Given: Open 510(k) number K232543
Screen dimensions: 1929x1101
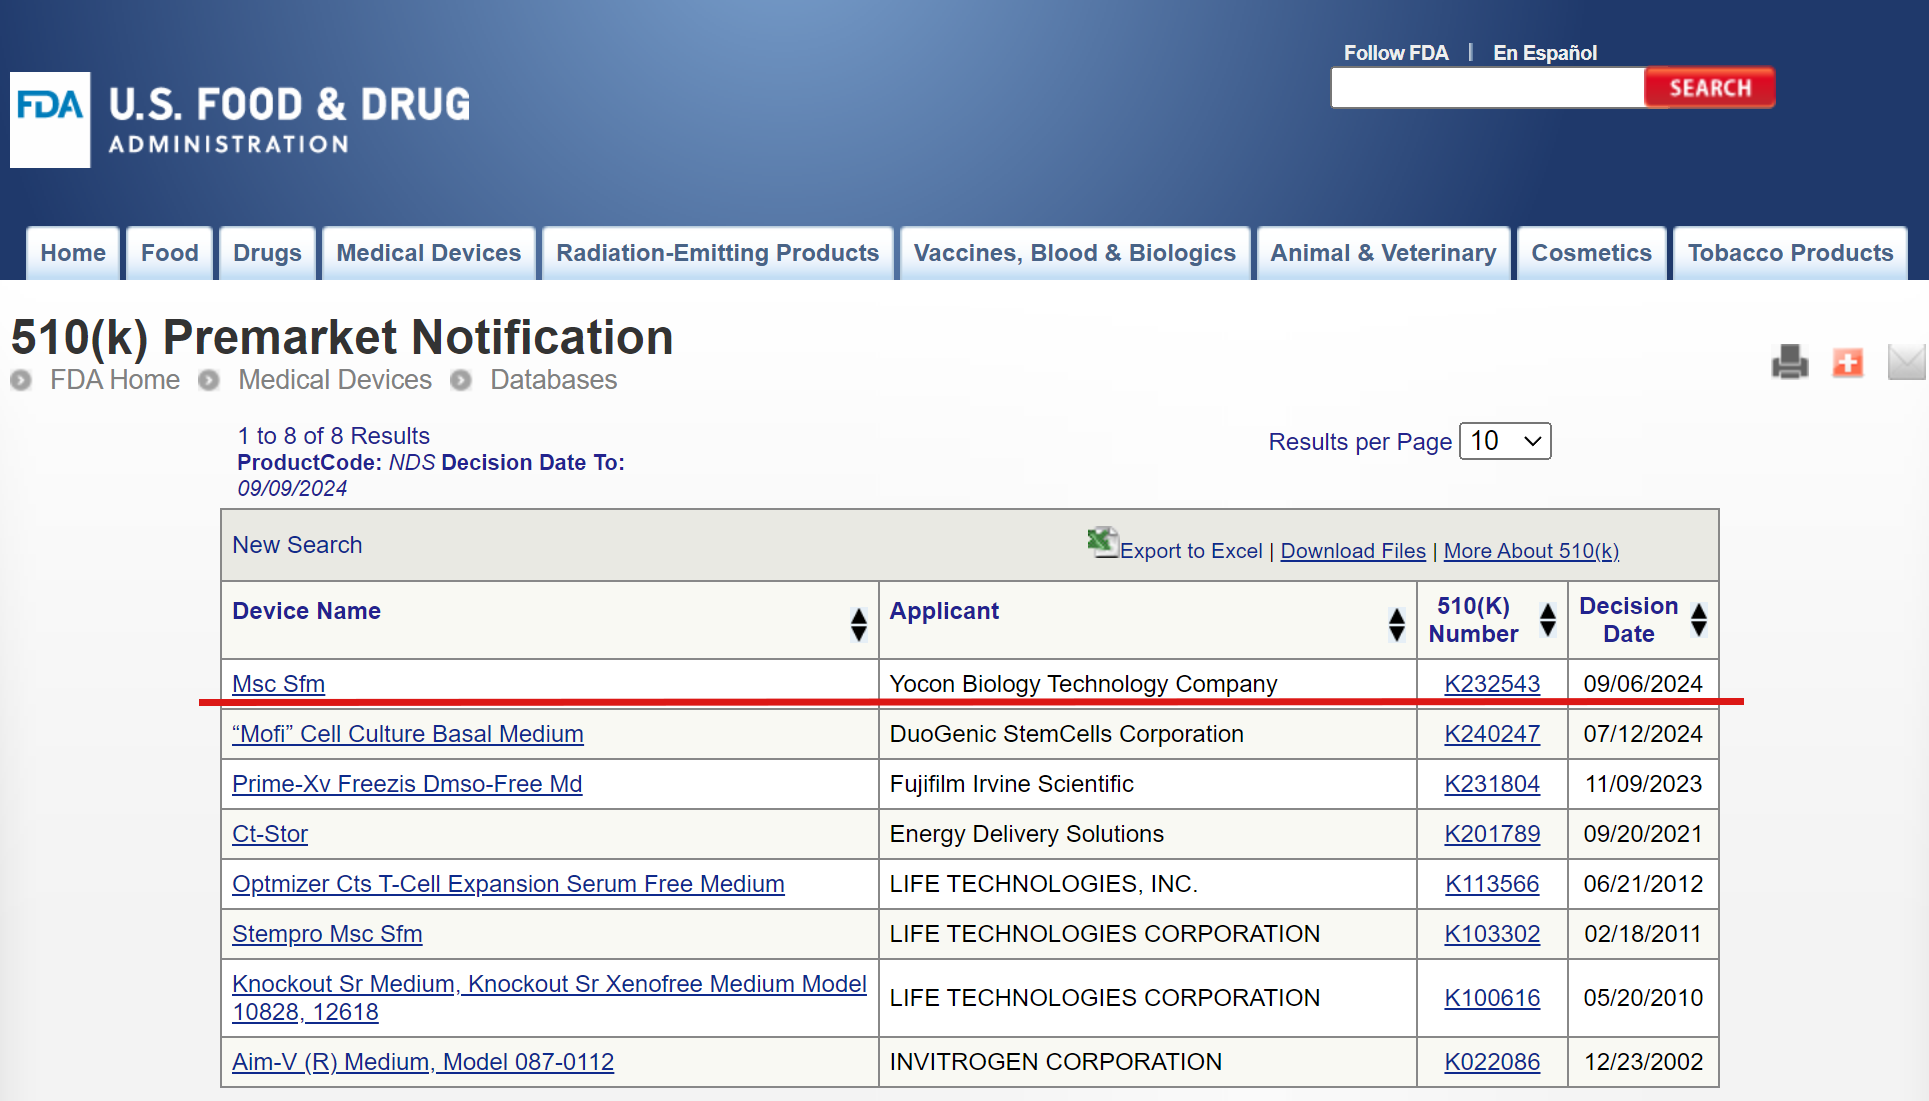Looking at the screenshot, I should [x=1492, y=684].
